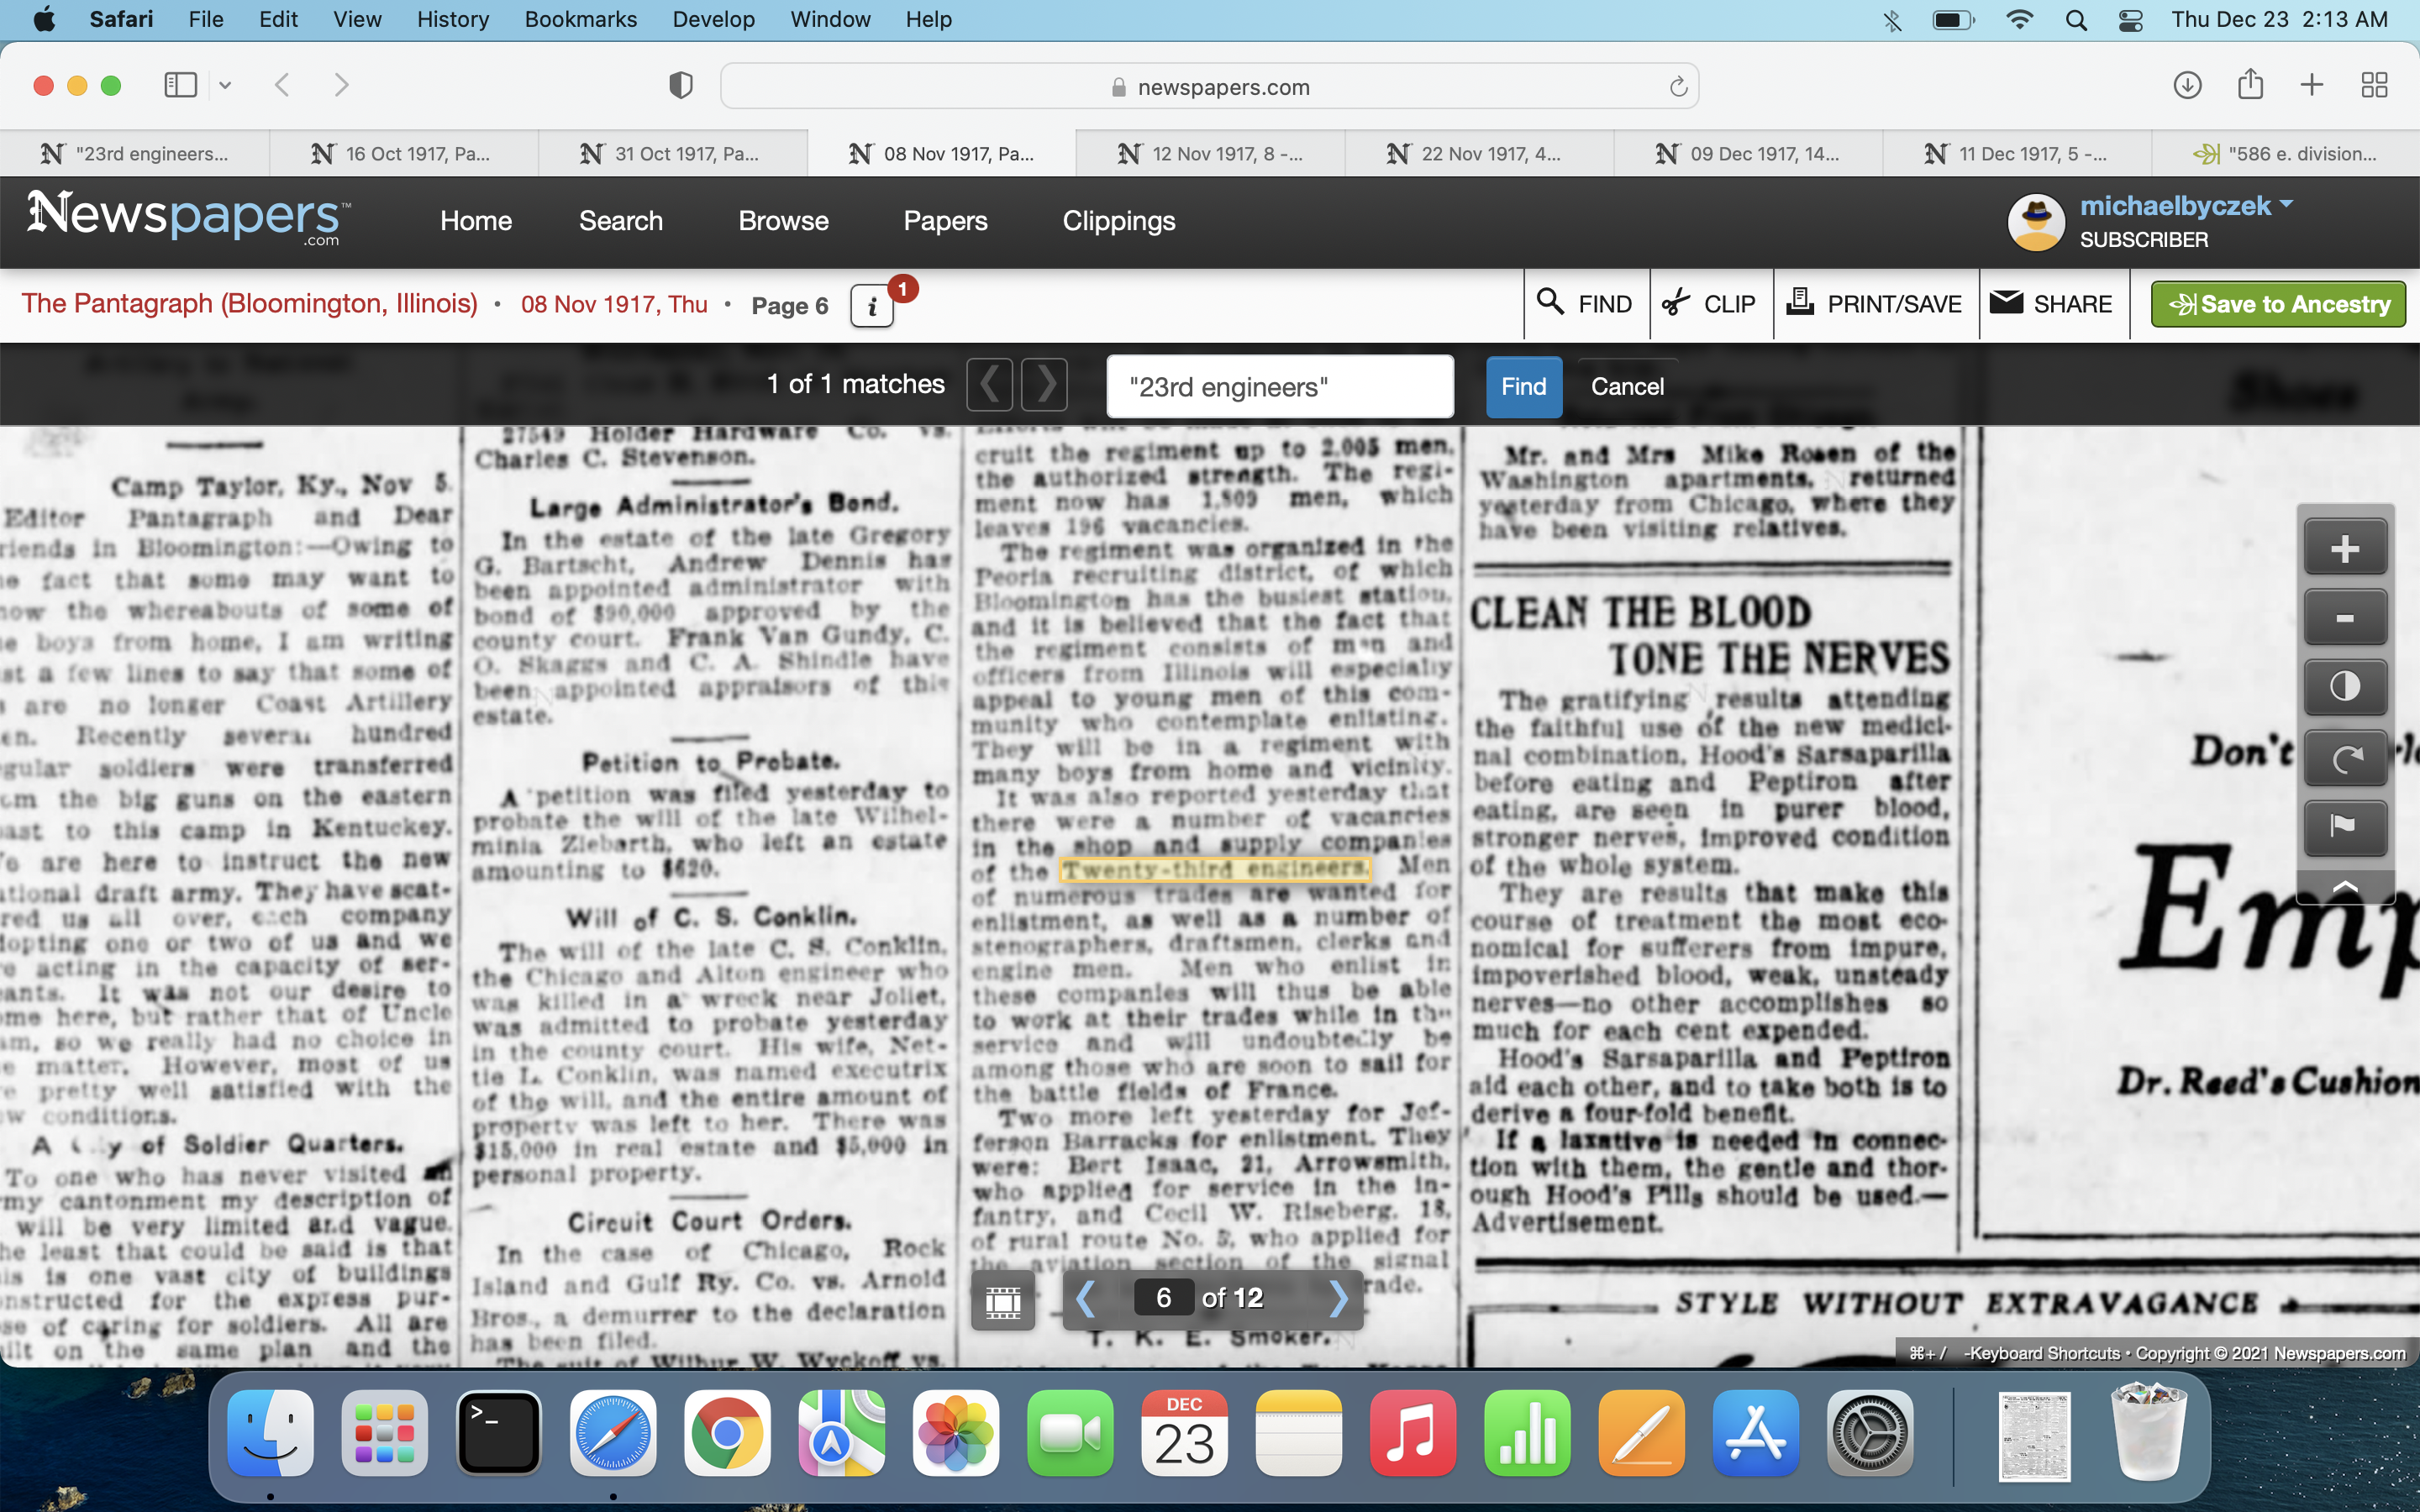Open the Clippings nav menu item
This screenshot has height=1512, width=2420.
pyautogui.click(x=1118, y=221)
